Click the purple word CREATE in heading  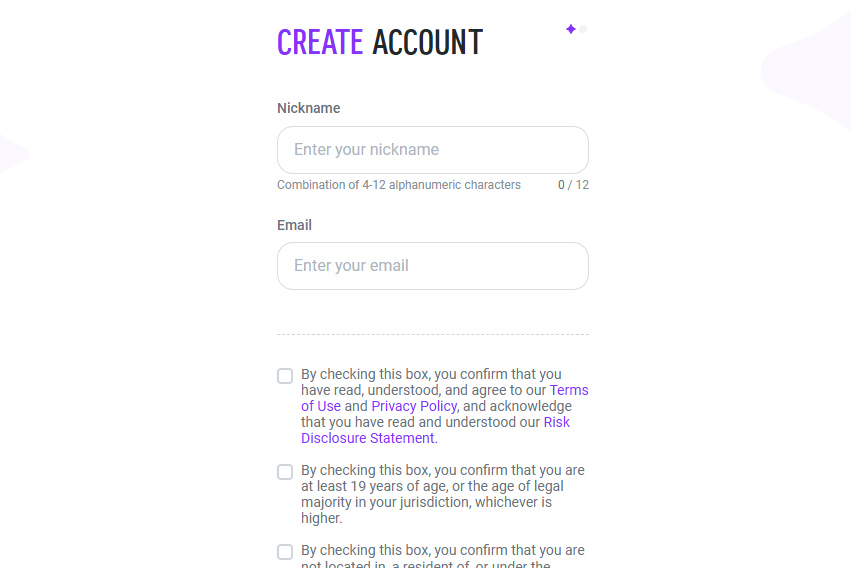click(x=320, y=42)
